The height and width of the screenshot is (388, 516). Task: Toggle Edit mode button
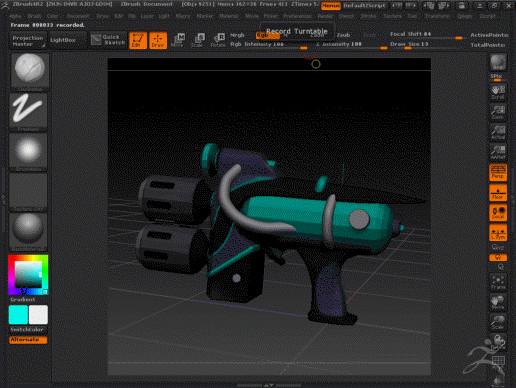tap(138, 41)
